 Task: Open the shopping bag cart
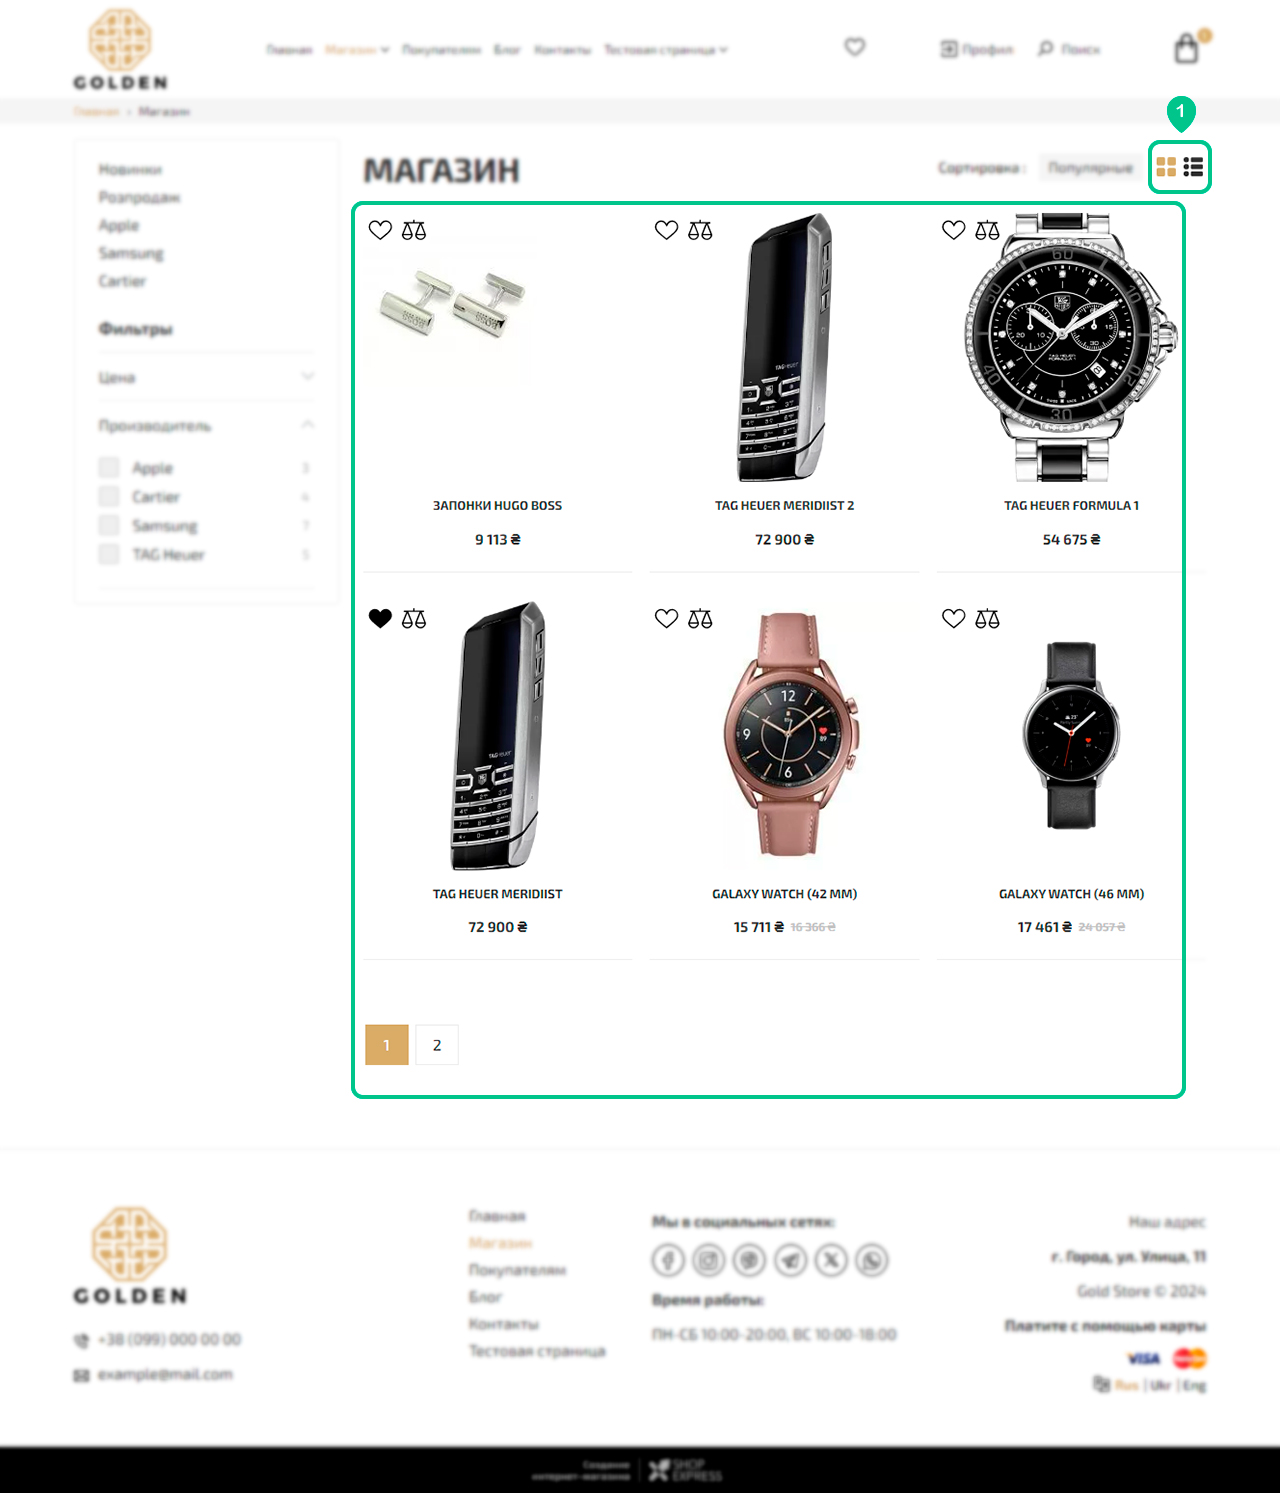pos(1187,47)
